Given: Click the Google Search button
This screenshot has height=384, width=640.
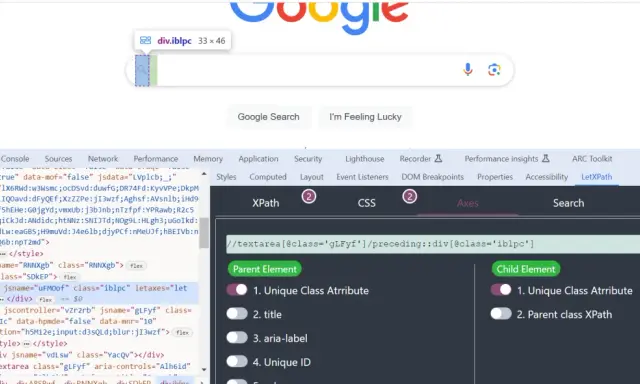Looking at the screenshot, I should pyautogui.click(x=269, y=117).
